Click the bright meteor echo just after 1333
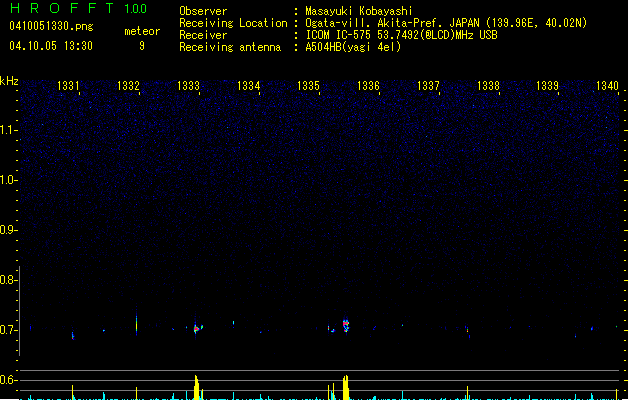The image size is (629, 400). 198,329
